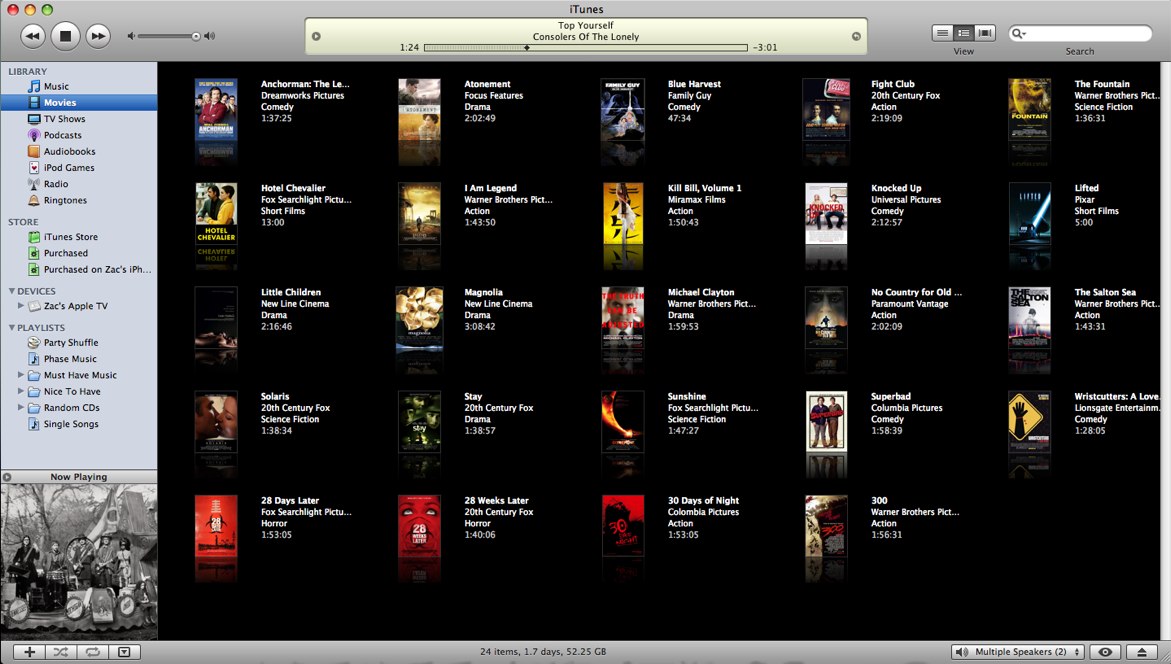This screenshot has width=1171, height=664.
Task: Switch to list view
Action: 942,33
